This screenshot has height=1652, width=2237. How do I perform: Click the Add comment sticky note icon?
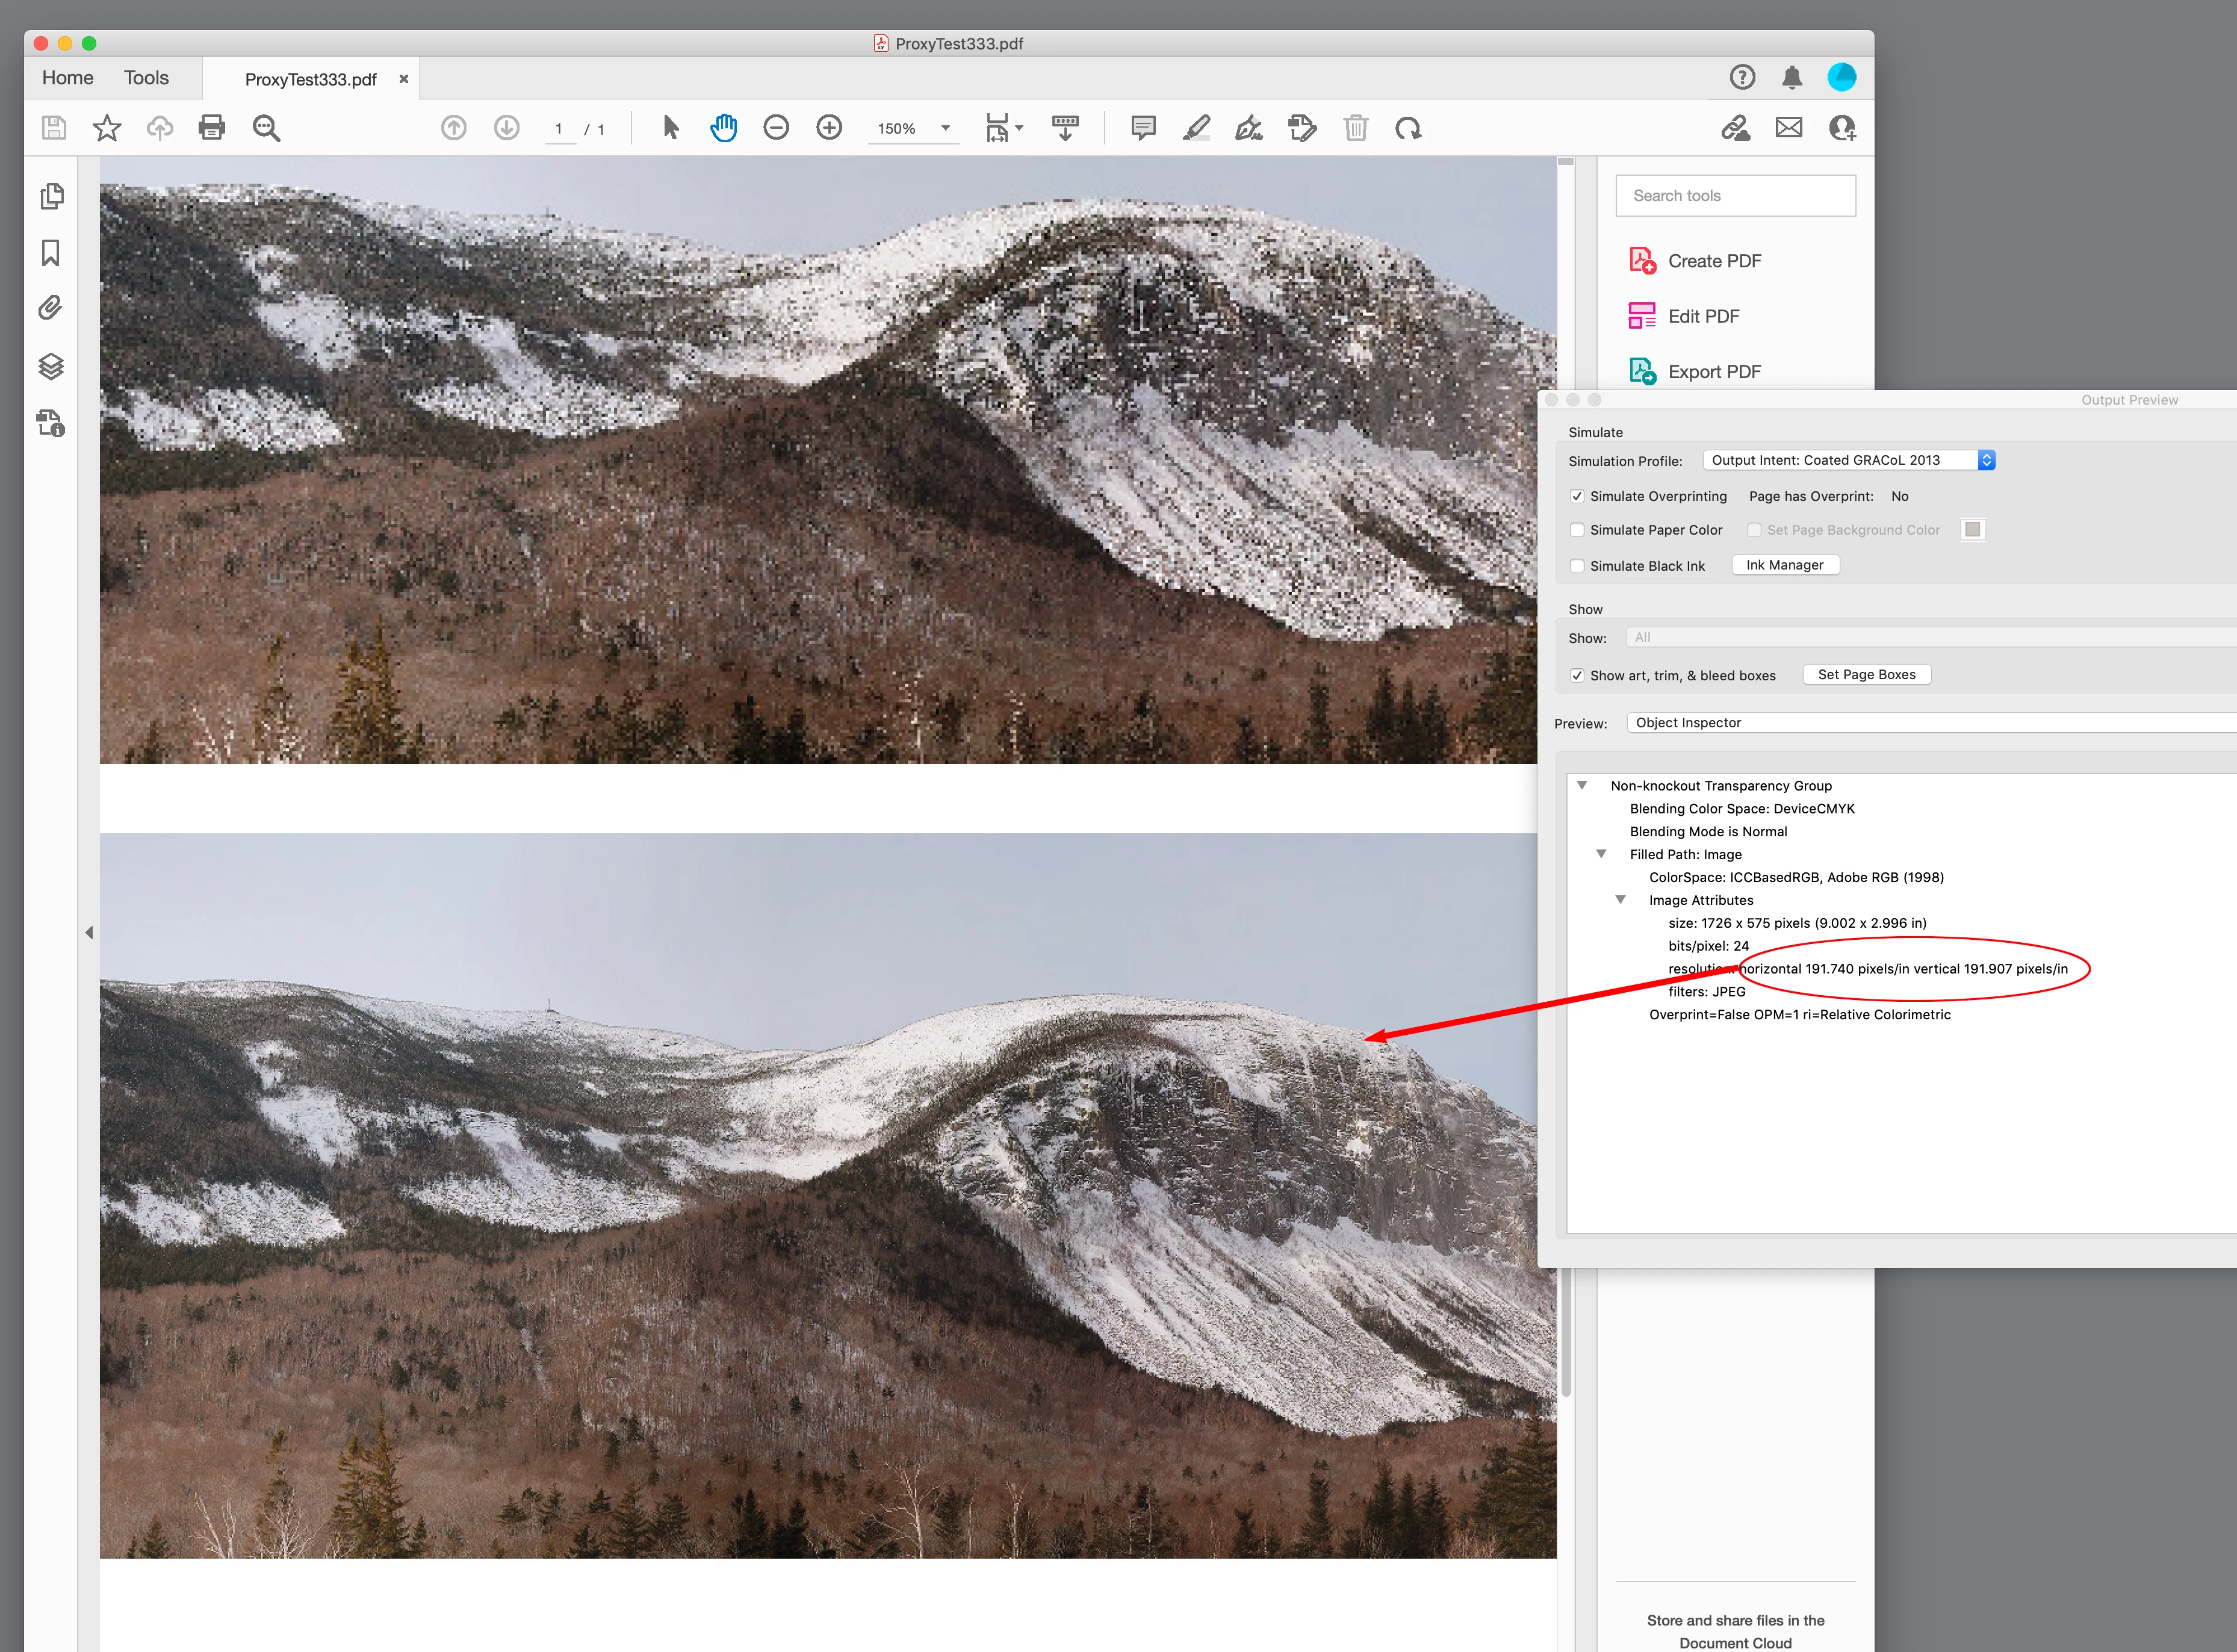point(1143,128)
